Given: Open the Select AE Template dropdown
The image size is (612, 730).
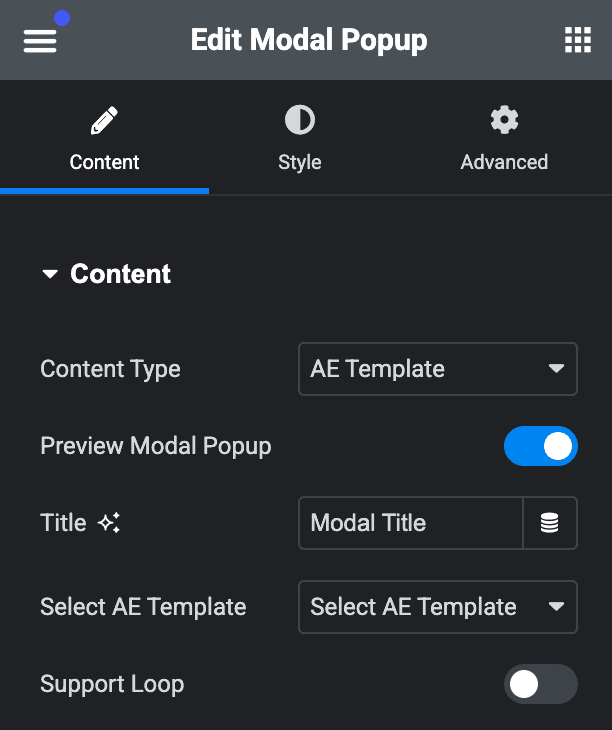Looking at the screenshot, I should 437,607.
